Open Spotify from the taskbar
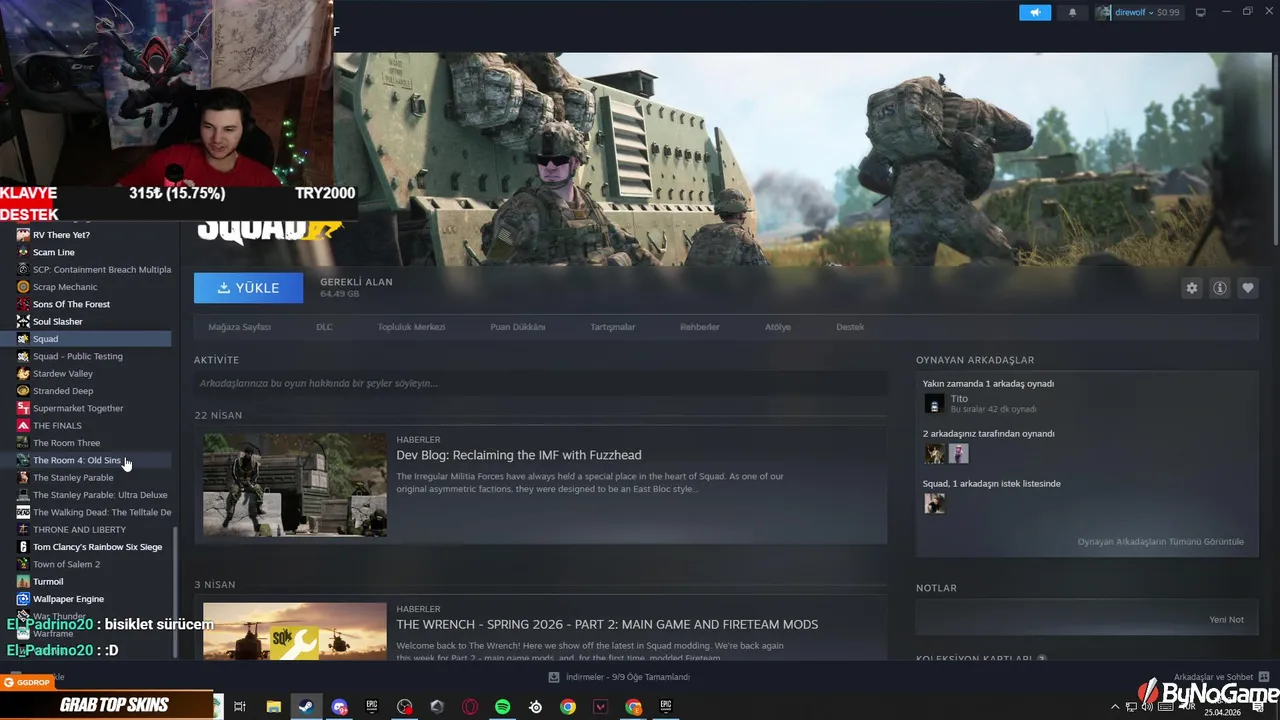The width and height of the screenshot is (1280, 720). tap(503, 707)
